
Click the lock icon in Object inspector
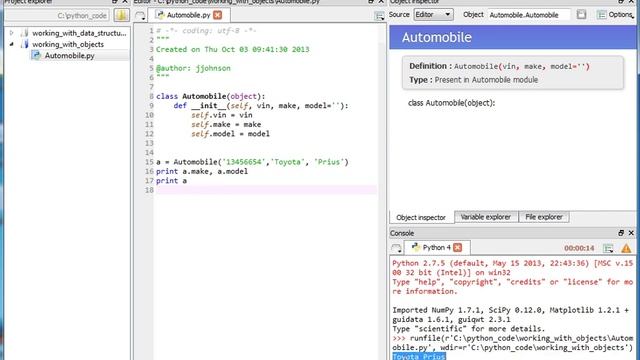[581, 15]
